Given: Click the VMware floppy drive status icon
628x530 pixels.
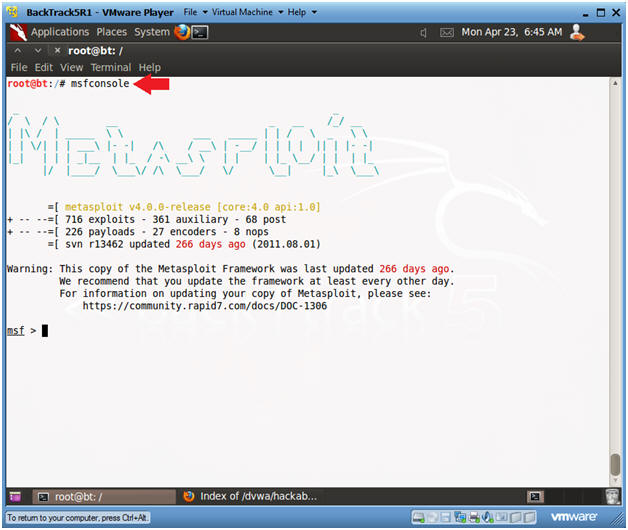Looking at the screenshot, I should coord(446,518).
